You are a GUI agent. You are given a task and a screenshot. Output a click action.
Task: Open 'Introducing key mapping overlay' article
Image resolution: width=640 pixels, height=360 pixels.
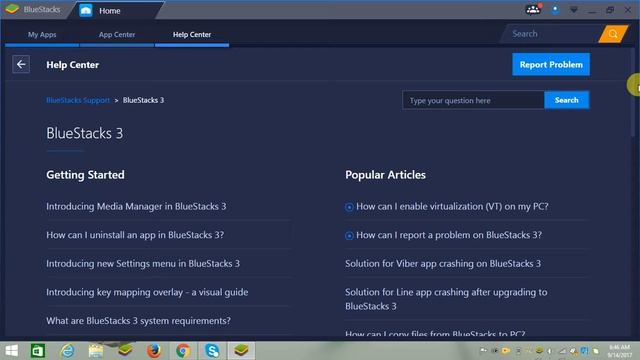point(147,292)
